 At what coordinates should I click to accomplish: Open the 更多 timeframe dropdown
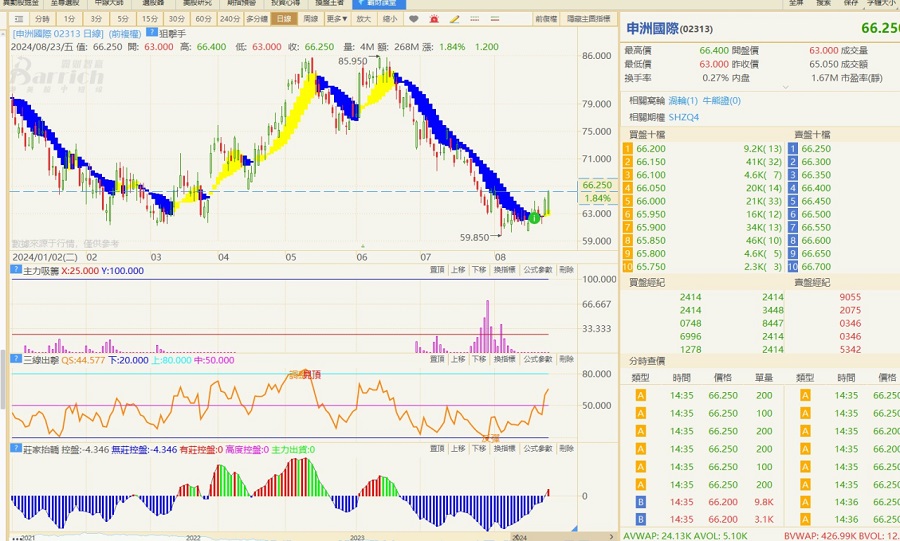point(337,19)
